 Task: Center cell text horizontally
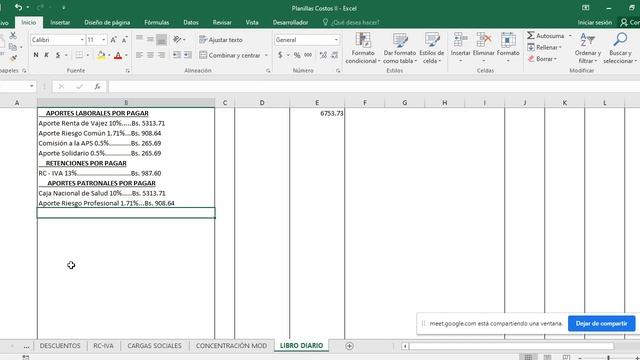coord(151,55)
